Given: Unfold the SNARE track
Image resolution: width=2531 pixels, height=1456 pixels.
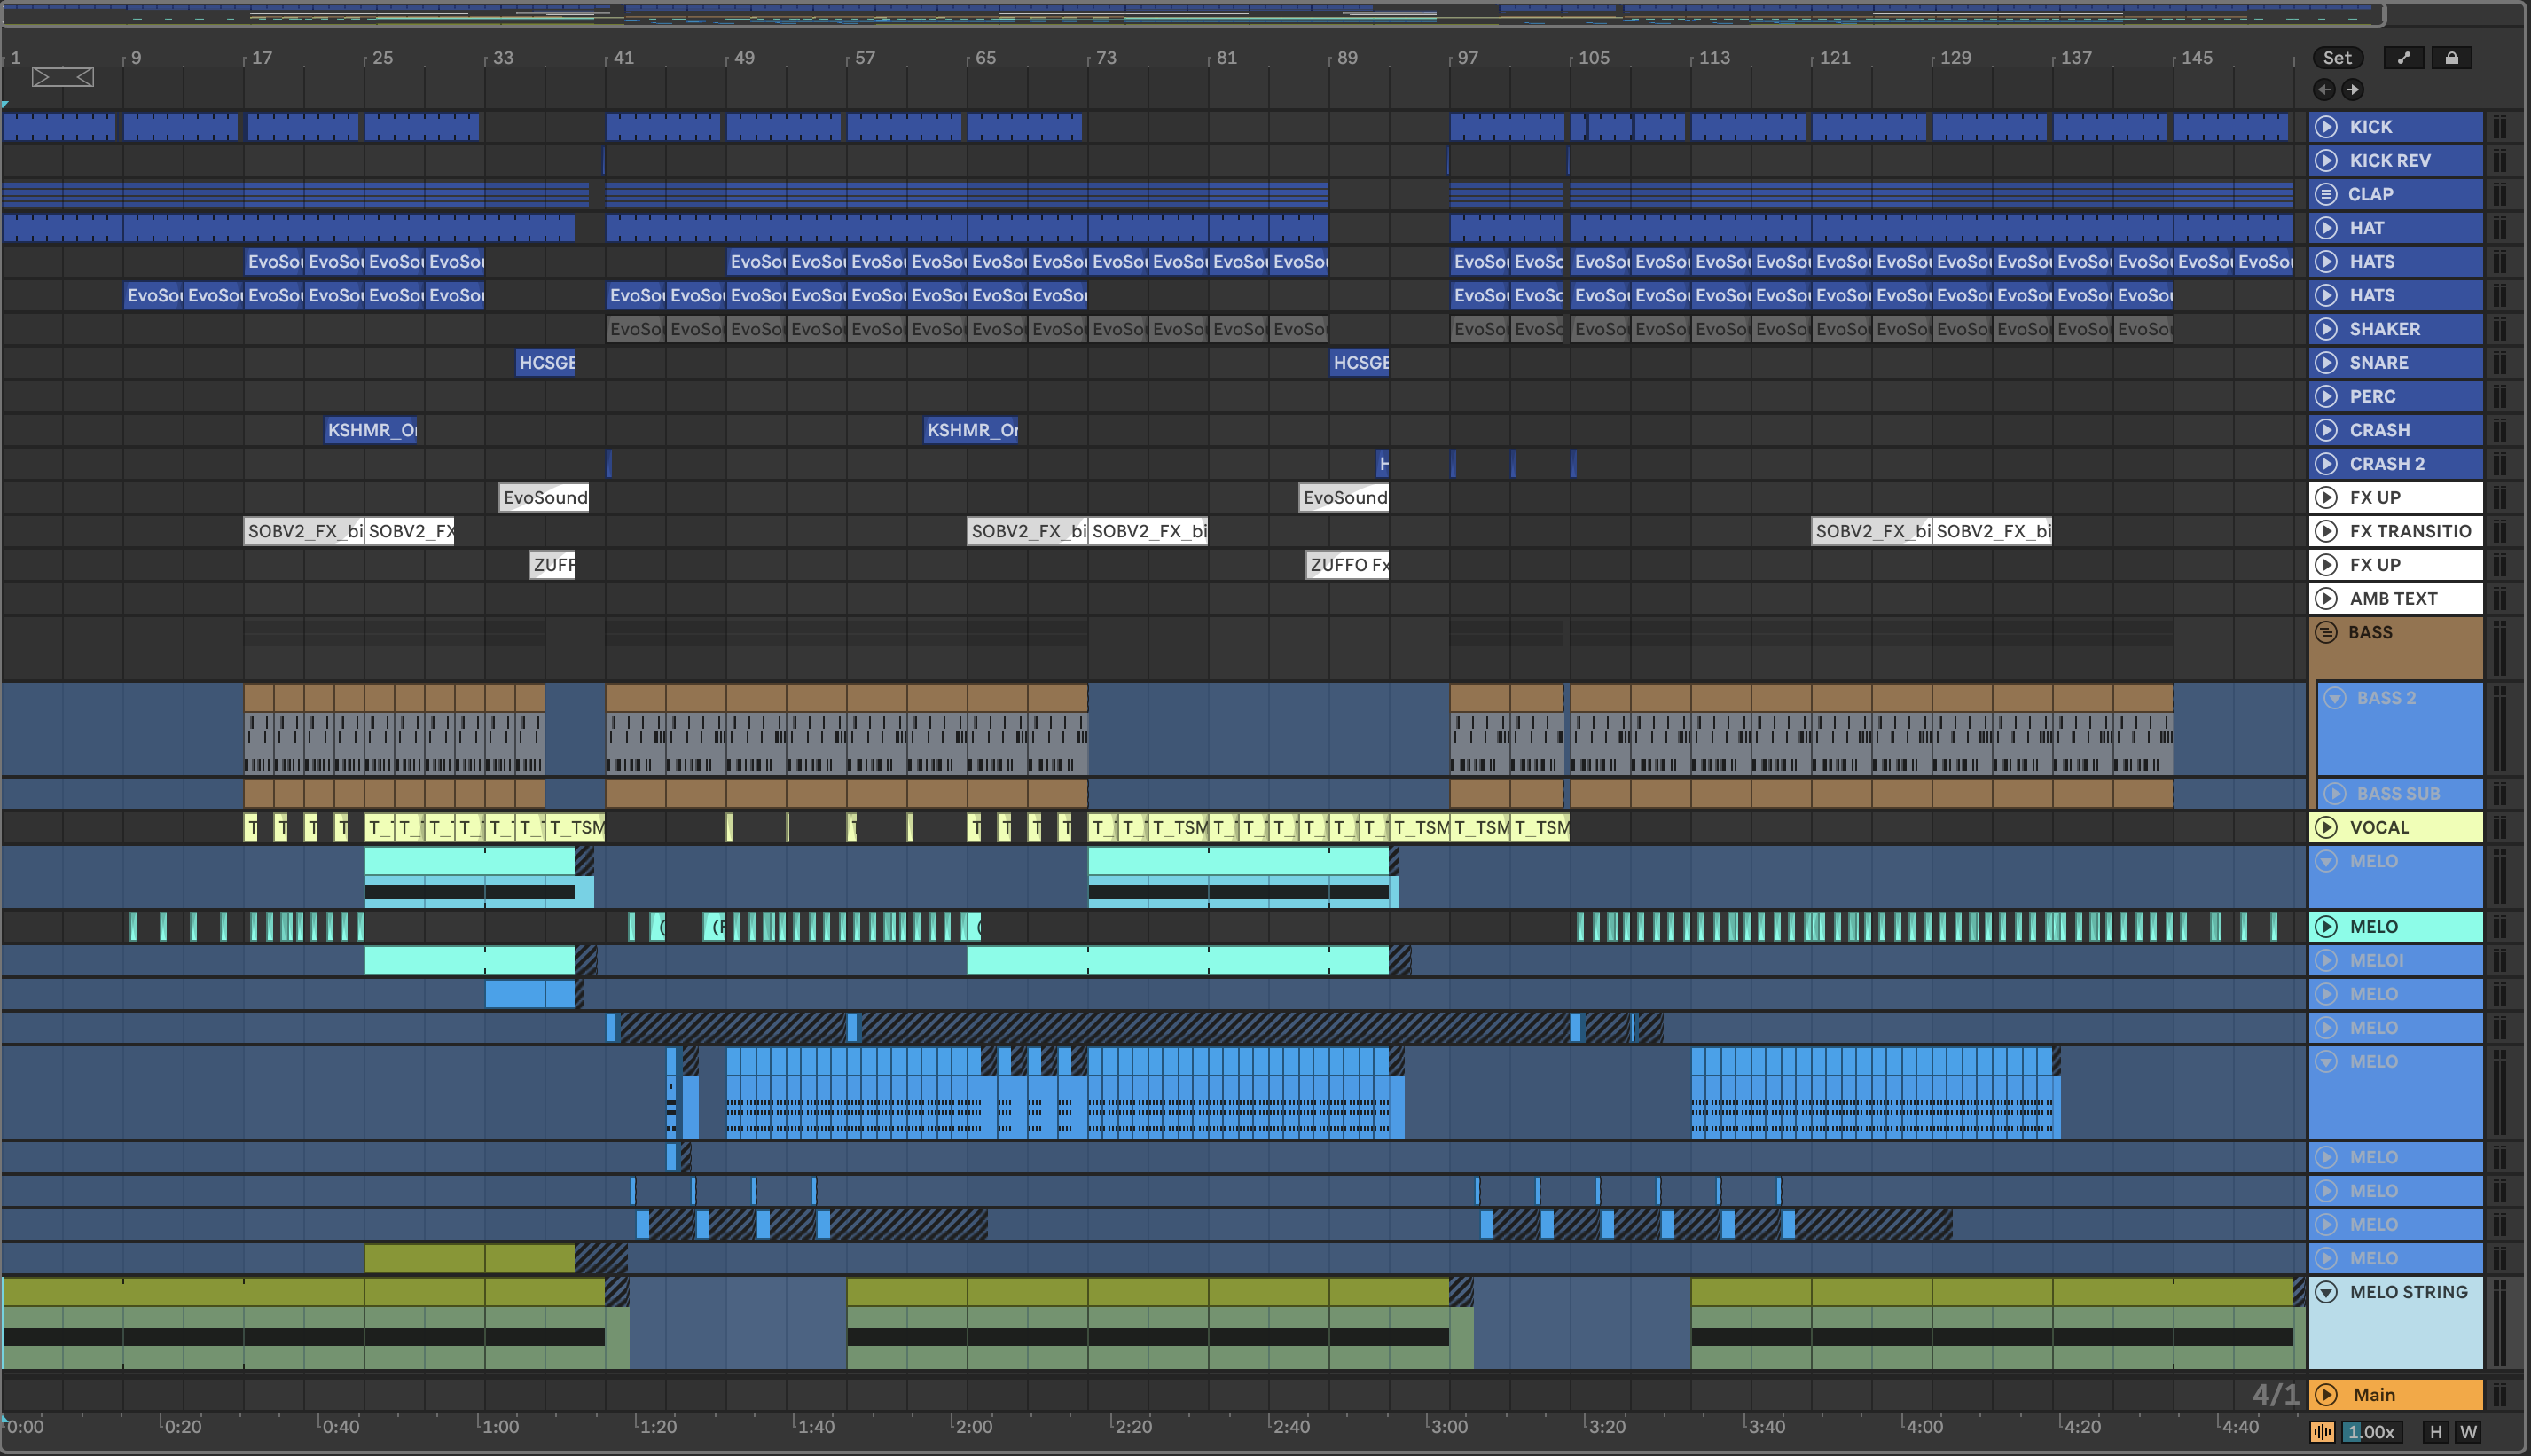Looking at the screenshot, I should point(2326,363).
